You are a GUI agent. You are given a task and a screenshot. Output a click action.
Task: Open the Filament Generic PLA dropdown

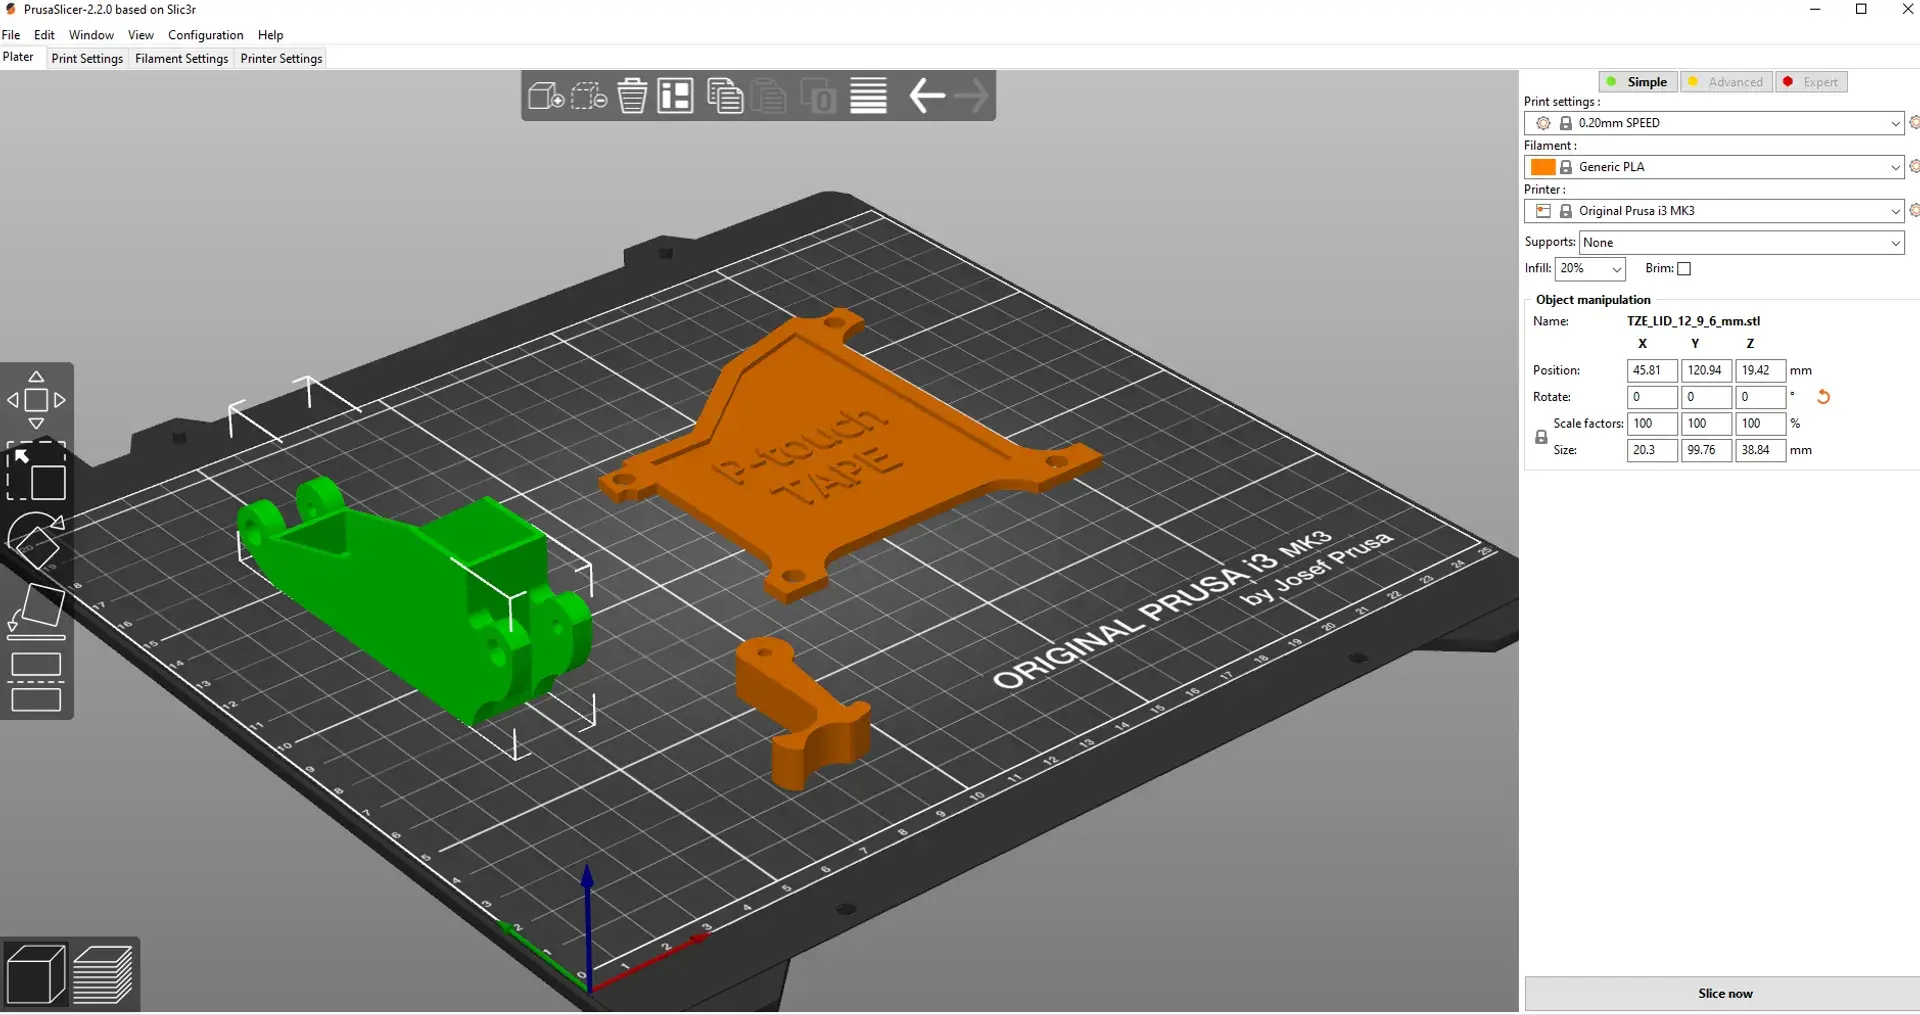(1714, 167)
